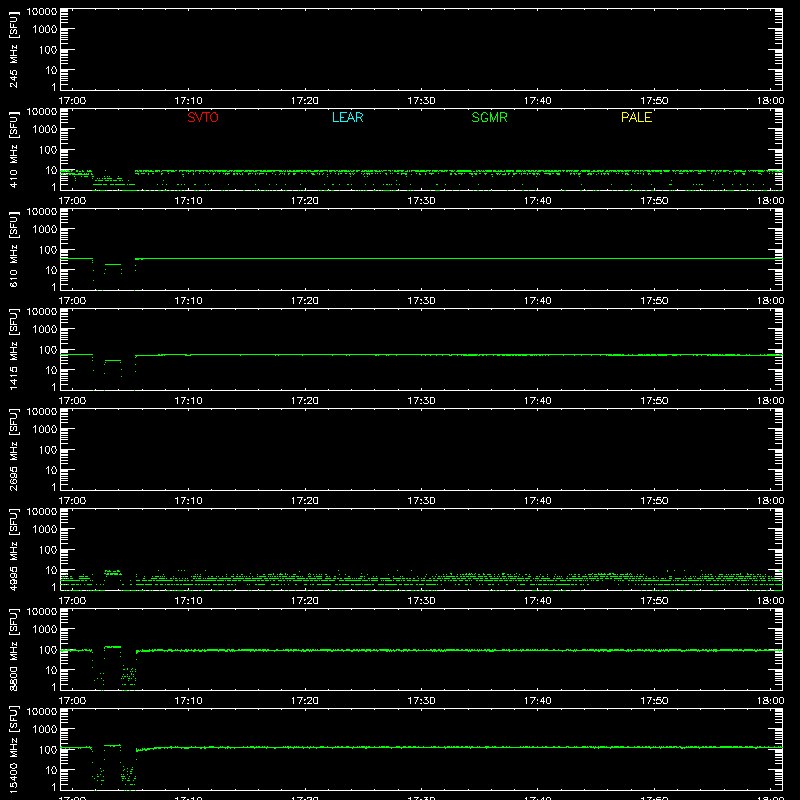Select the 1415 MHz [SFU] axis title
Screen dimensions: 800x800
(x=14, y=349)
